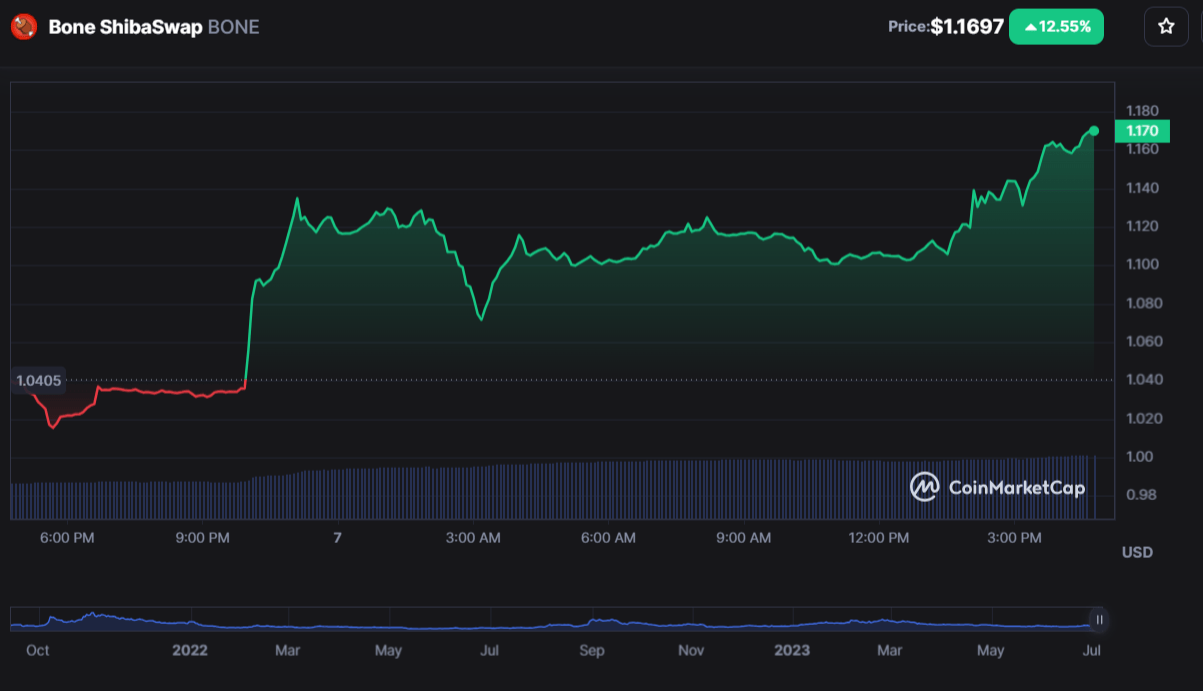Click Jul label at navigator end

click(1092, 650)
